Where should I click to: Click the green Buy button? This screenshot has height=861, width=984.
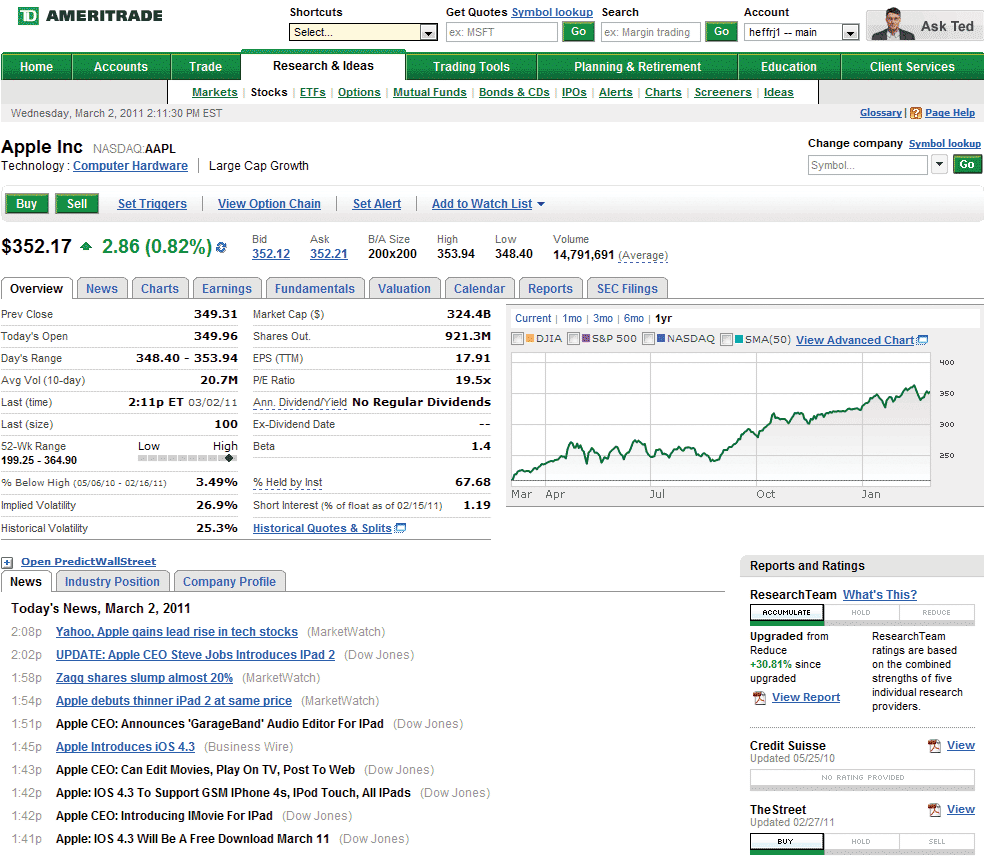click(26, 204)
